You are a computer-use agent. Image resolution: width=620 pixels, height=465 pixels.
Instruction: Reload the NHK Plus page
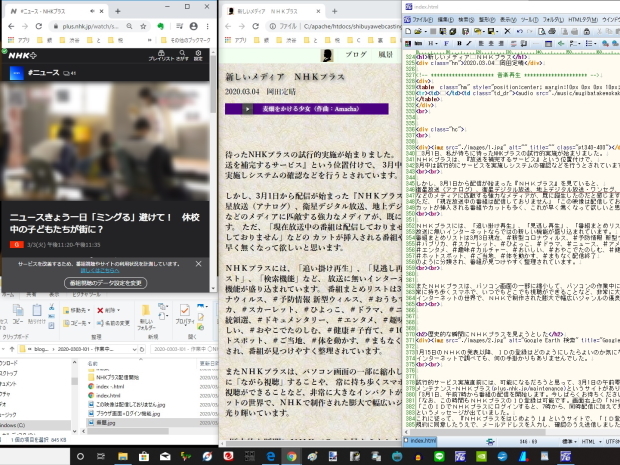point(38,26)
